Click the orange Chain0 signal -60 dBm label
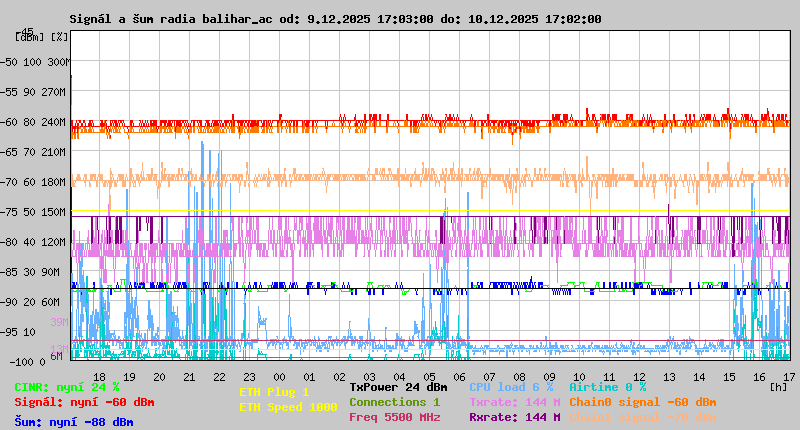The height and width of the screenshot is (430, 800). pyautogui.click(x=642, y=402)
